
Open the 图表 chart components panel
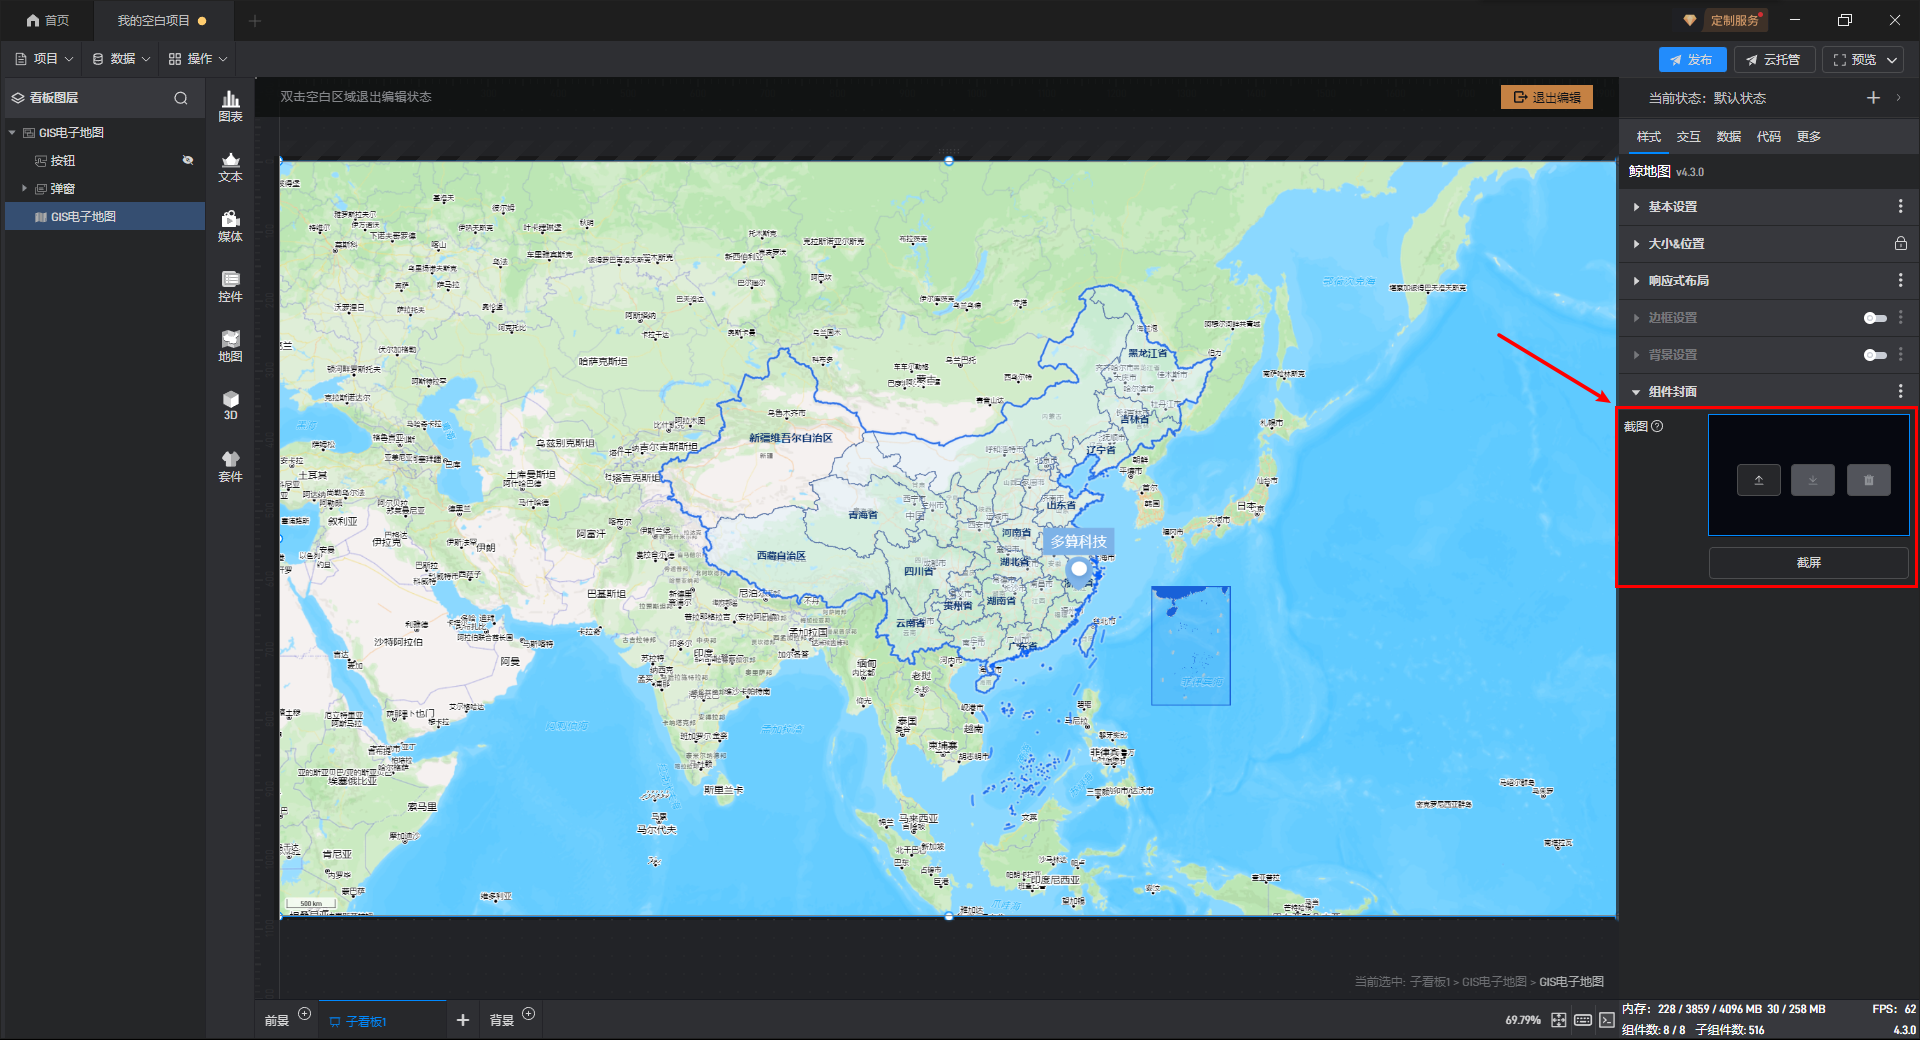point(230,106)
